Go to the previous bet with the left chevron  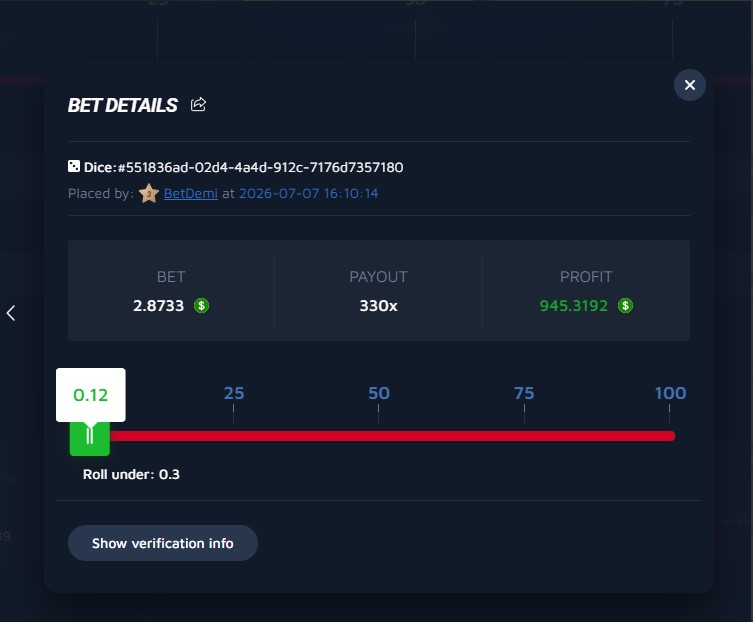pyautogui.click(x=11, y=313)
